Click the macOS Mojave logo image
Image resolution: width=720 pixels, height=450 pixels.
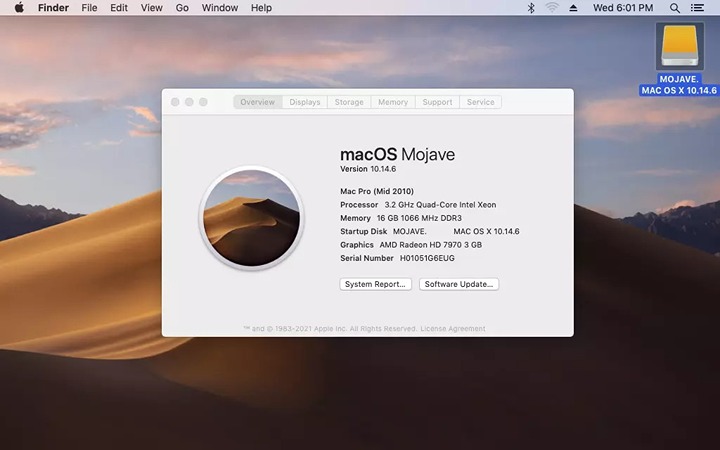[250, 216]
